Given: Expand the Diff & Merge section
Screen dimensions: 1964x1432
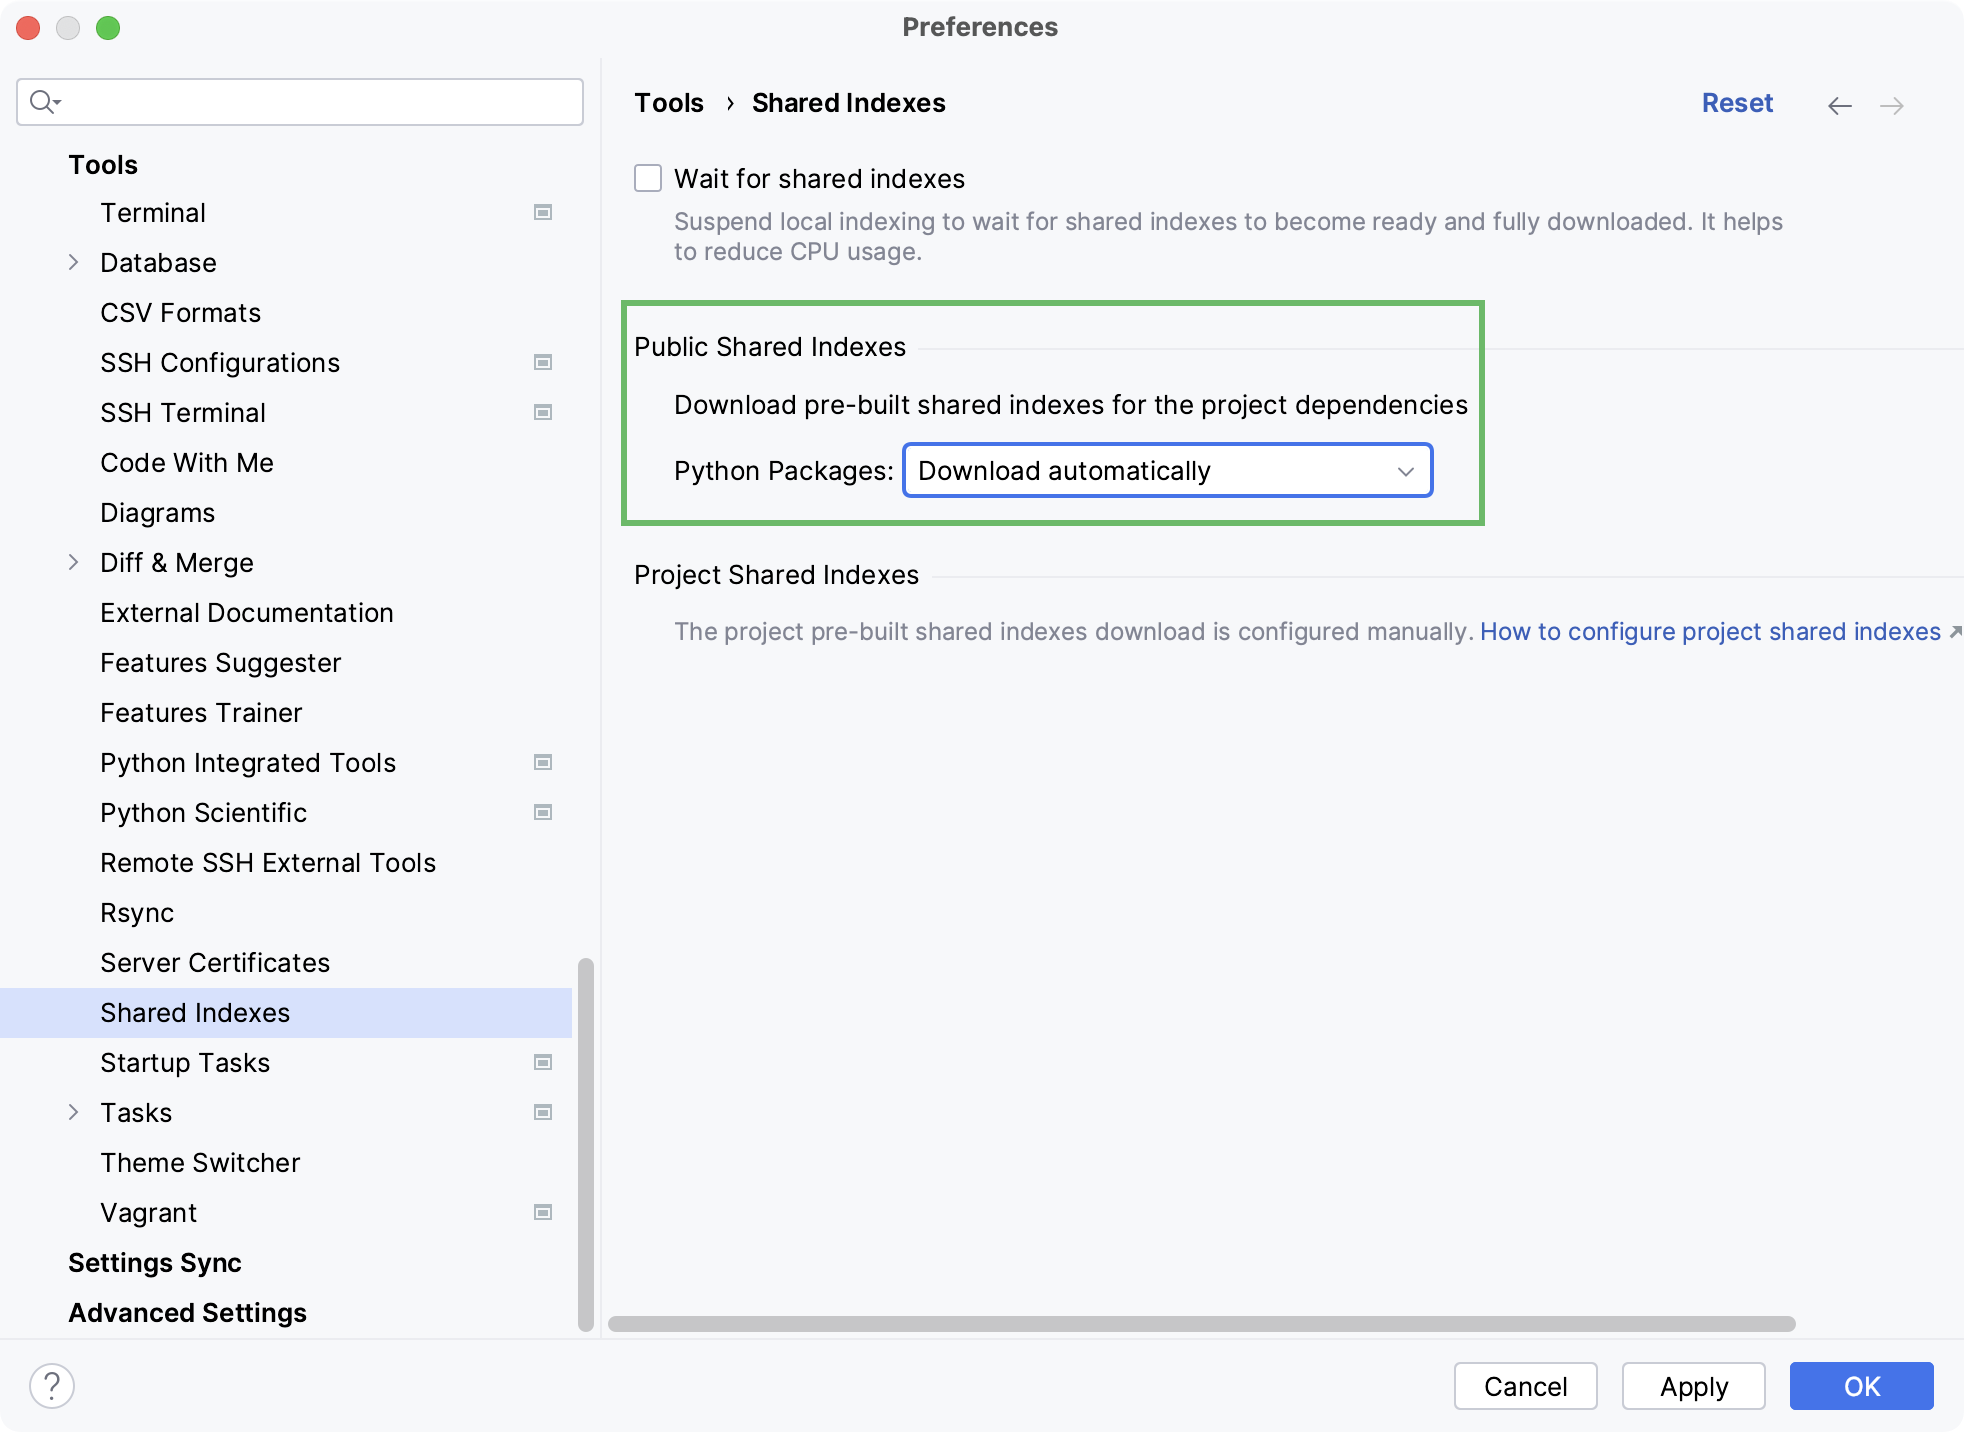Looking at the screenshot, I should pyautogui.click(x=74, y=562).
